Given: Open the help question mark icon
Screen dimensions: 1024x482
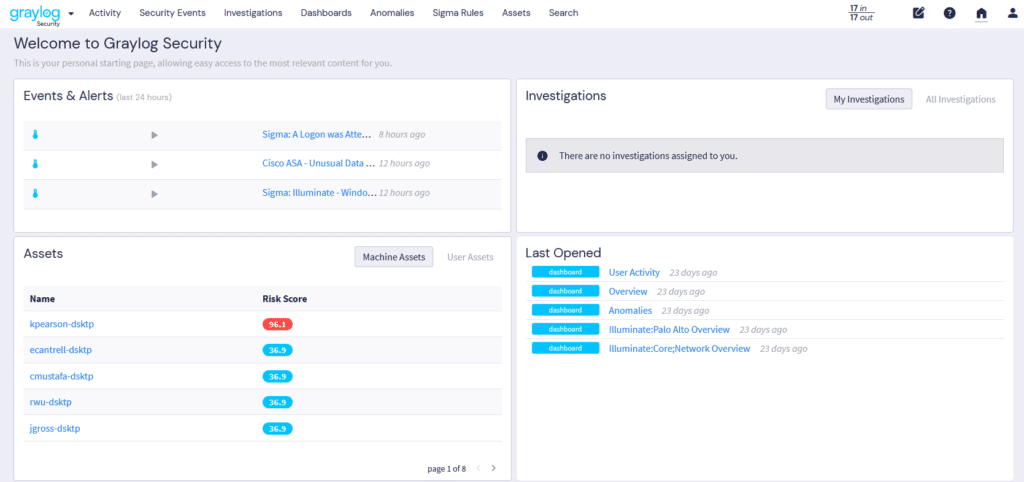Looking at the screenshot, I should click(x=950, y=13).
